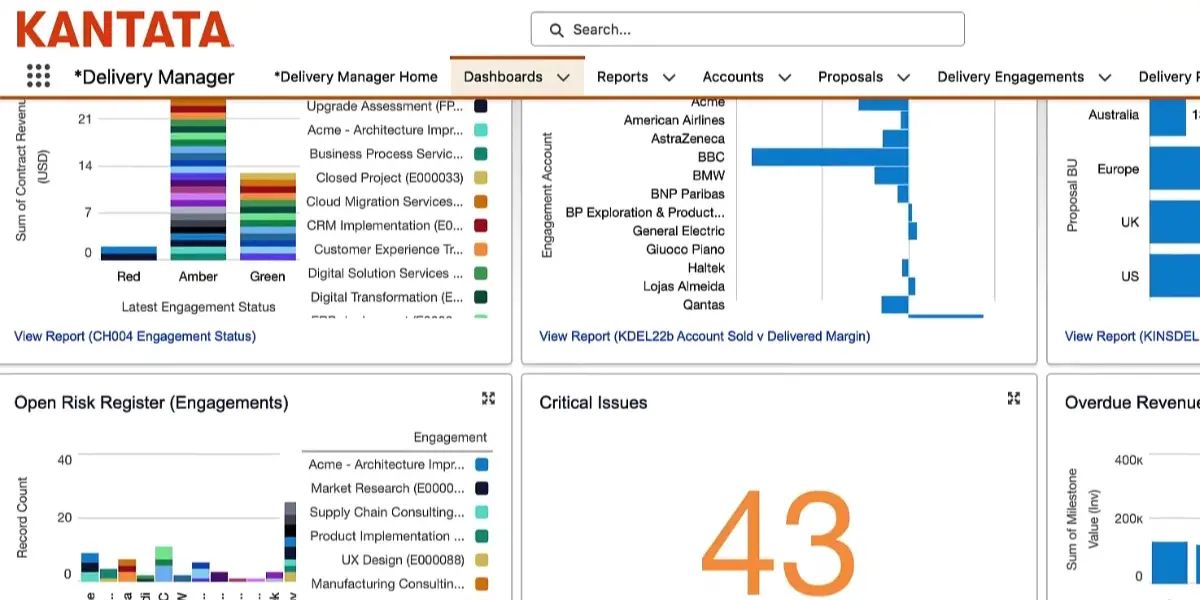The width and height of the screenshot is (1200, 600).
Task: Click the Giuoco Piano account label
Action: (x=686, y=250)
